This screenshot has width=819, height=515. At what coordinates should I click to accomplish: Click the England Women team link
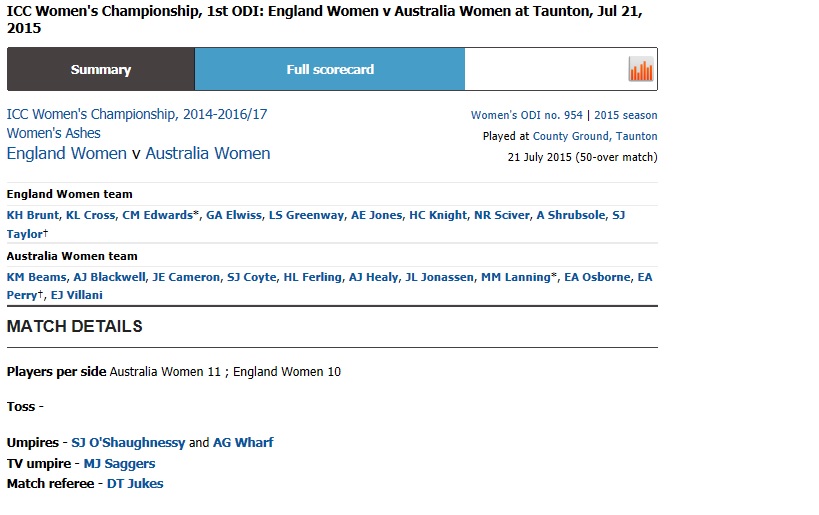(x=66, y=154)
